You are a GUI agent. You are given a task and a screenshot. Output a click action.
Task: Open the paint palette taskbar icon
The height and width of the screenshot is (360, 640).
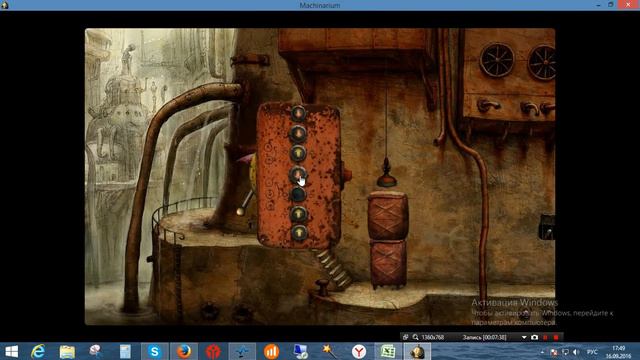click(x=96, y=351)
